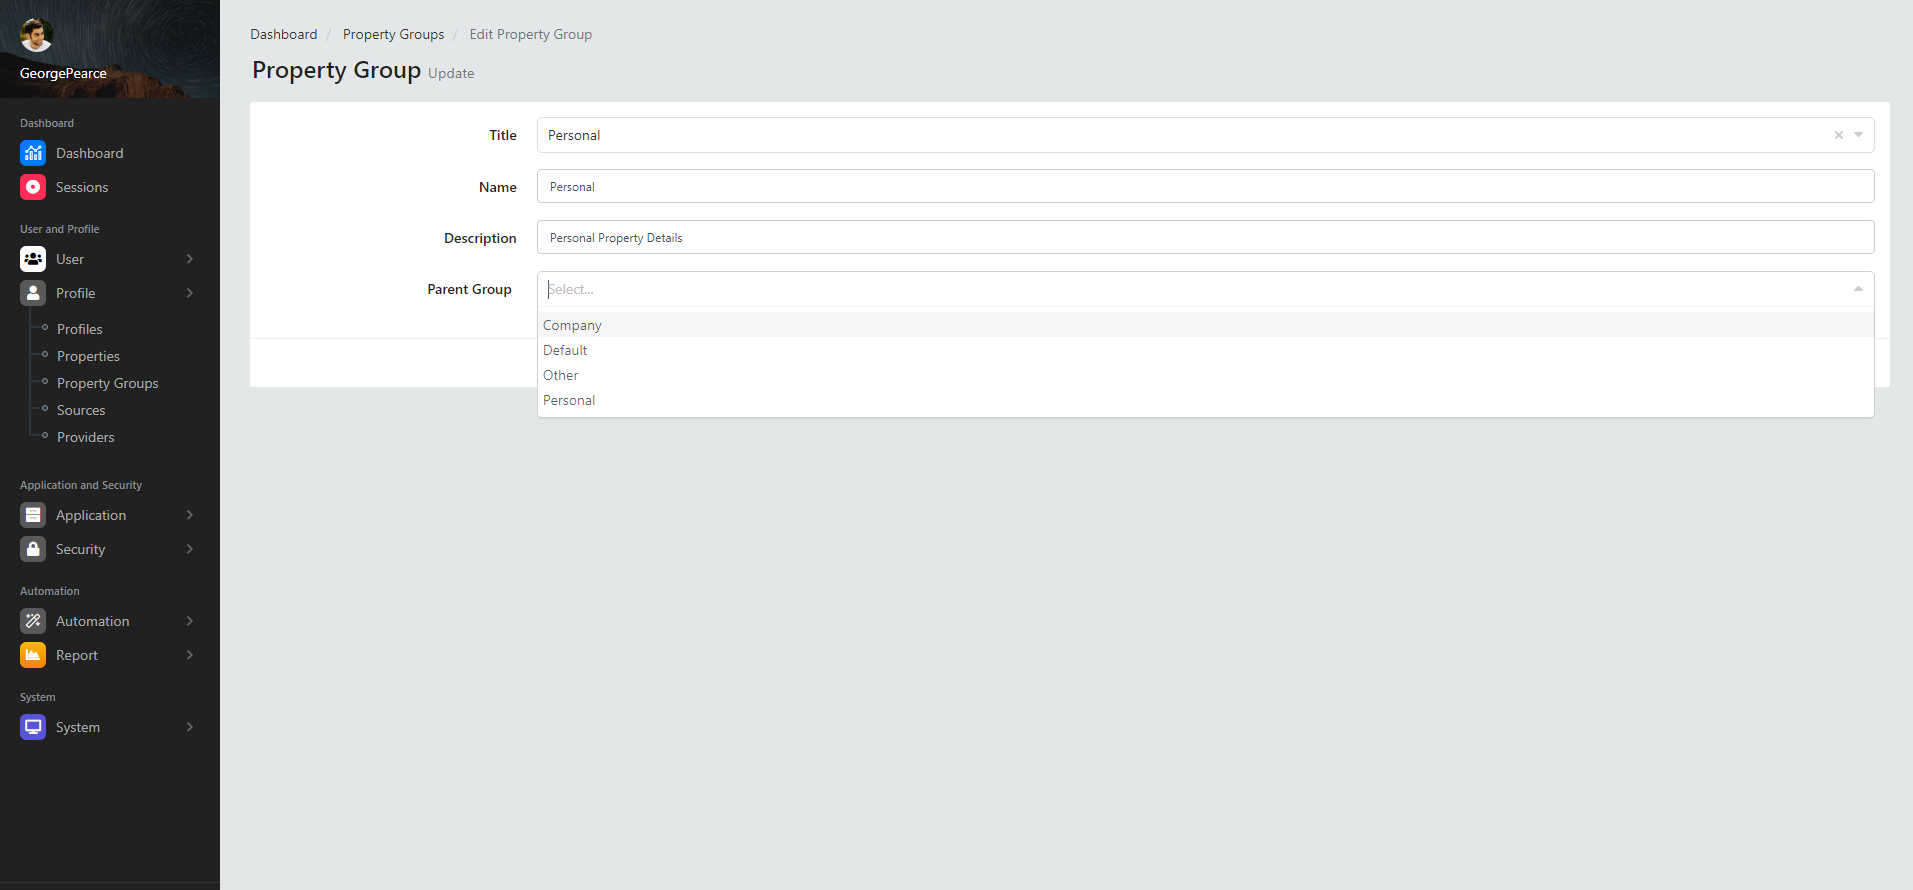1913x890 pixels.
Task: Click the GeorgePearce user avatar
Action: 36,35
